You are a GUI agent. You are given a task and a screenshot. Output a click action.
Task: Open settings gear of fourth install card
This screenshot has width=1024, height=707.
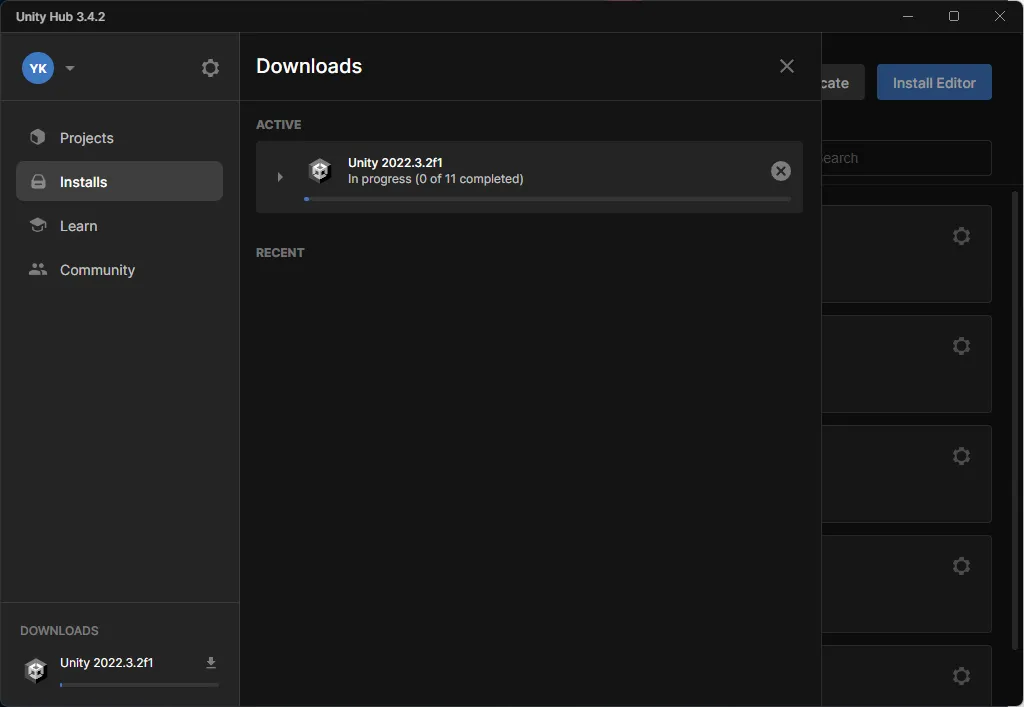click(x=961, y=565)
